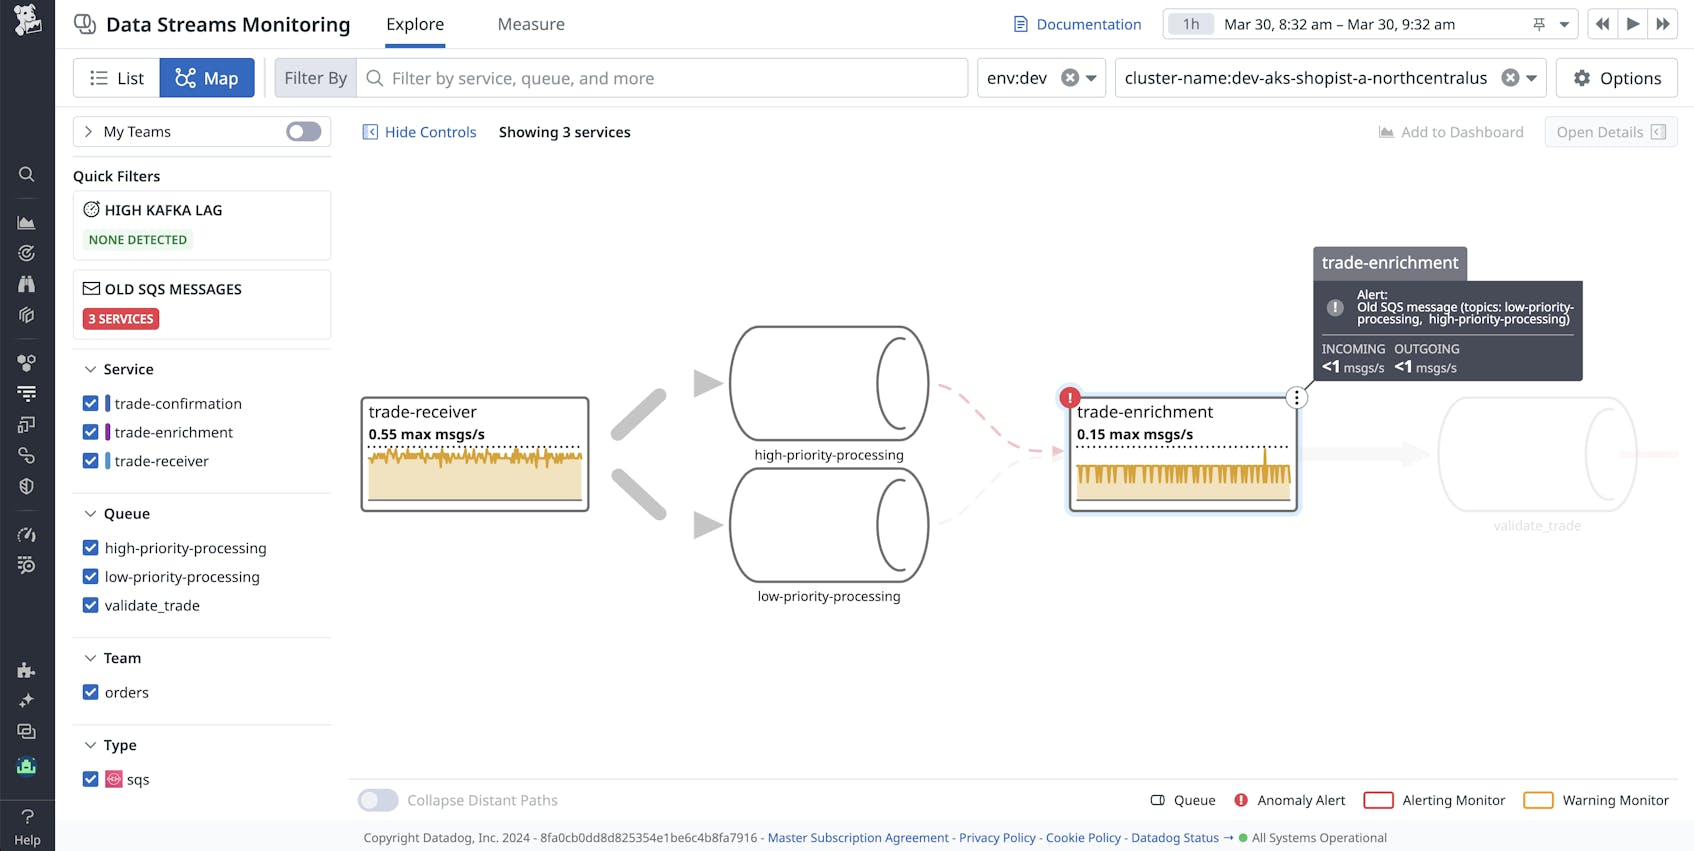Click the three-dot menu on trade-enrichment node

point(1296,398)
